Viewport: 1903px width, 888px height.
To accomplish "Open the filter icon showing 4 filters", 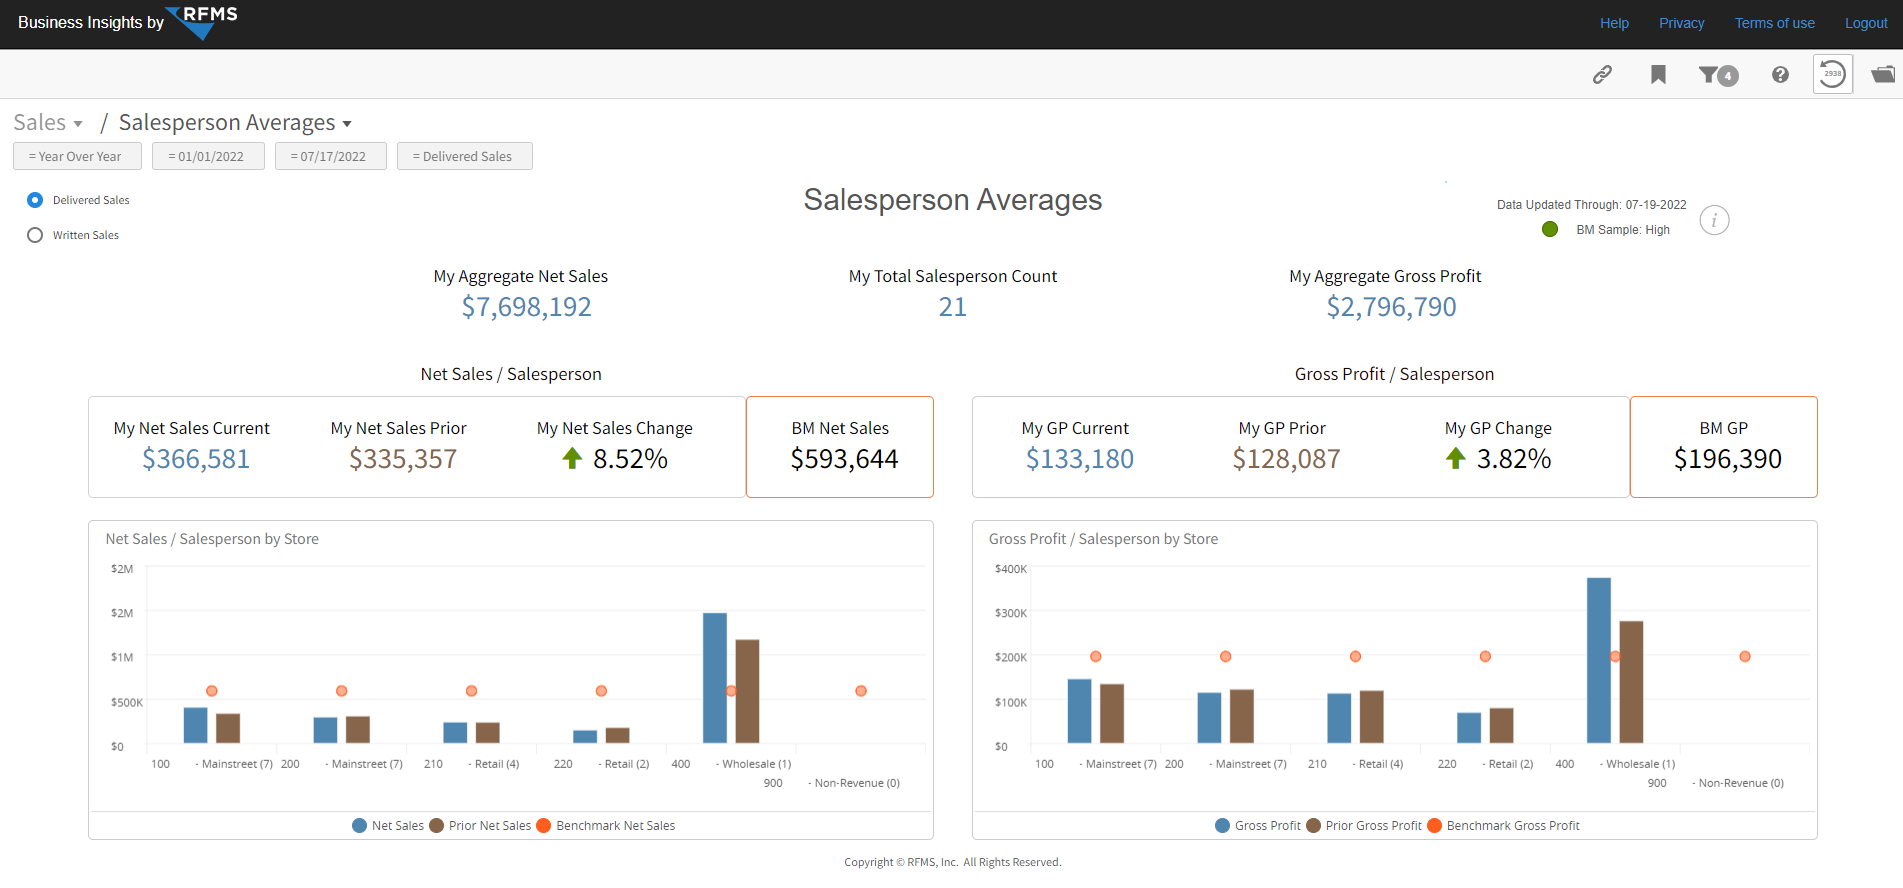I will pyautogui.click(x=1718, y=75).
